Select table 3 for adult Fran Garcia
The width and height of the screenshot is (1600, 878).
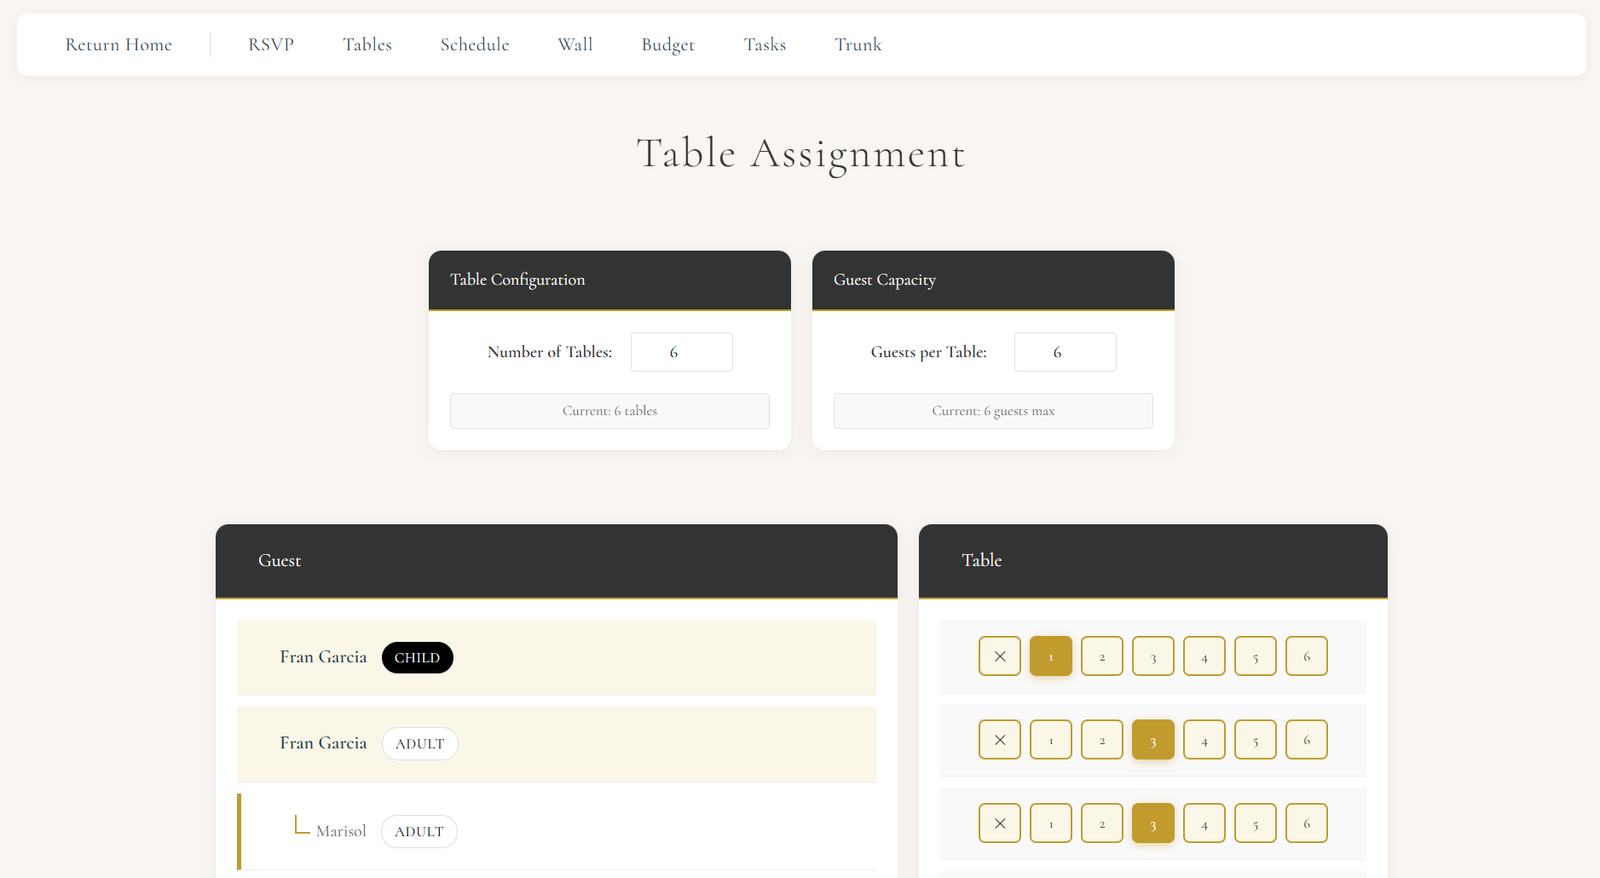(1153, 740)
